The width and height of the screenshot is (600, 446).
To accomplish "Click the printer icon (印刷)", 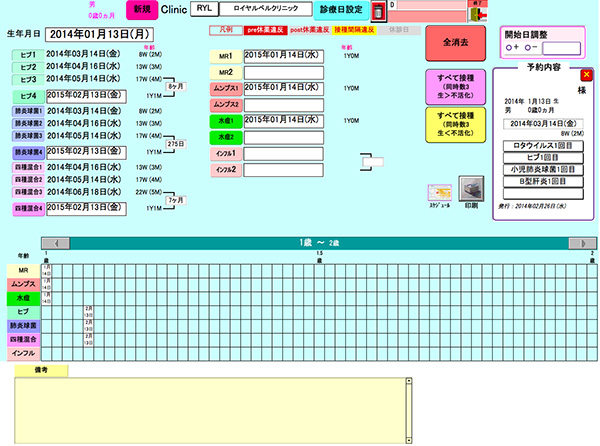I will (470, 187).
